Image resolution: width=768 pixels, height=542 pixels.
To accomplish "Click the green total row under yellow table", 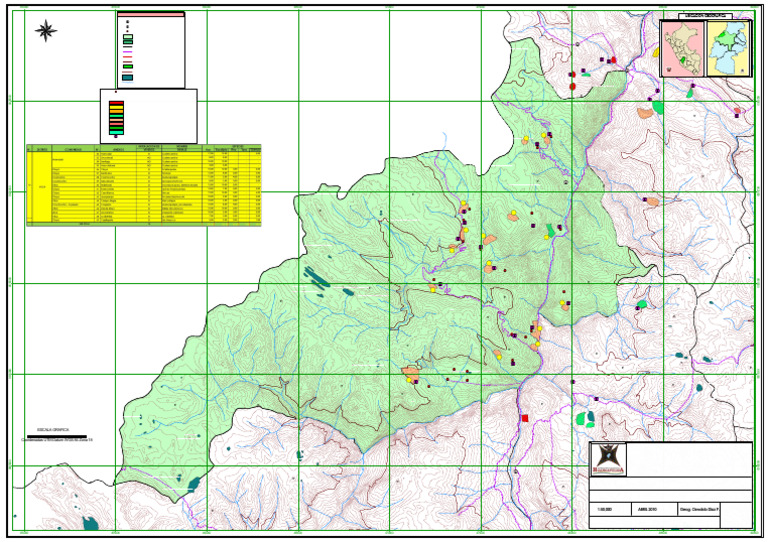I will (144, 224).
